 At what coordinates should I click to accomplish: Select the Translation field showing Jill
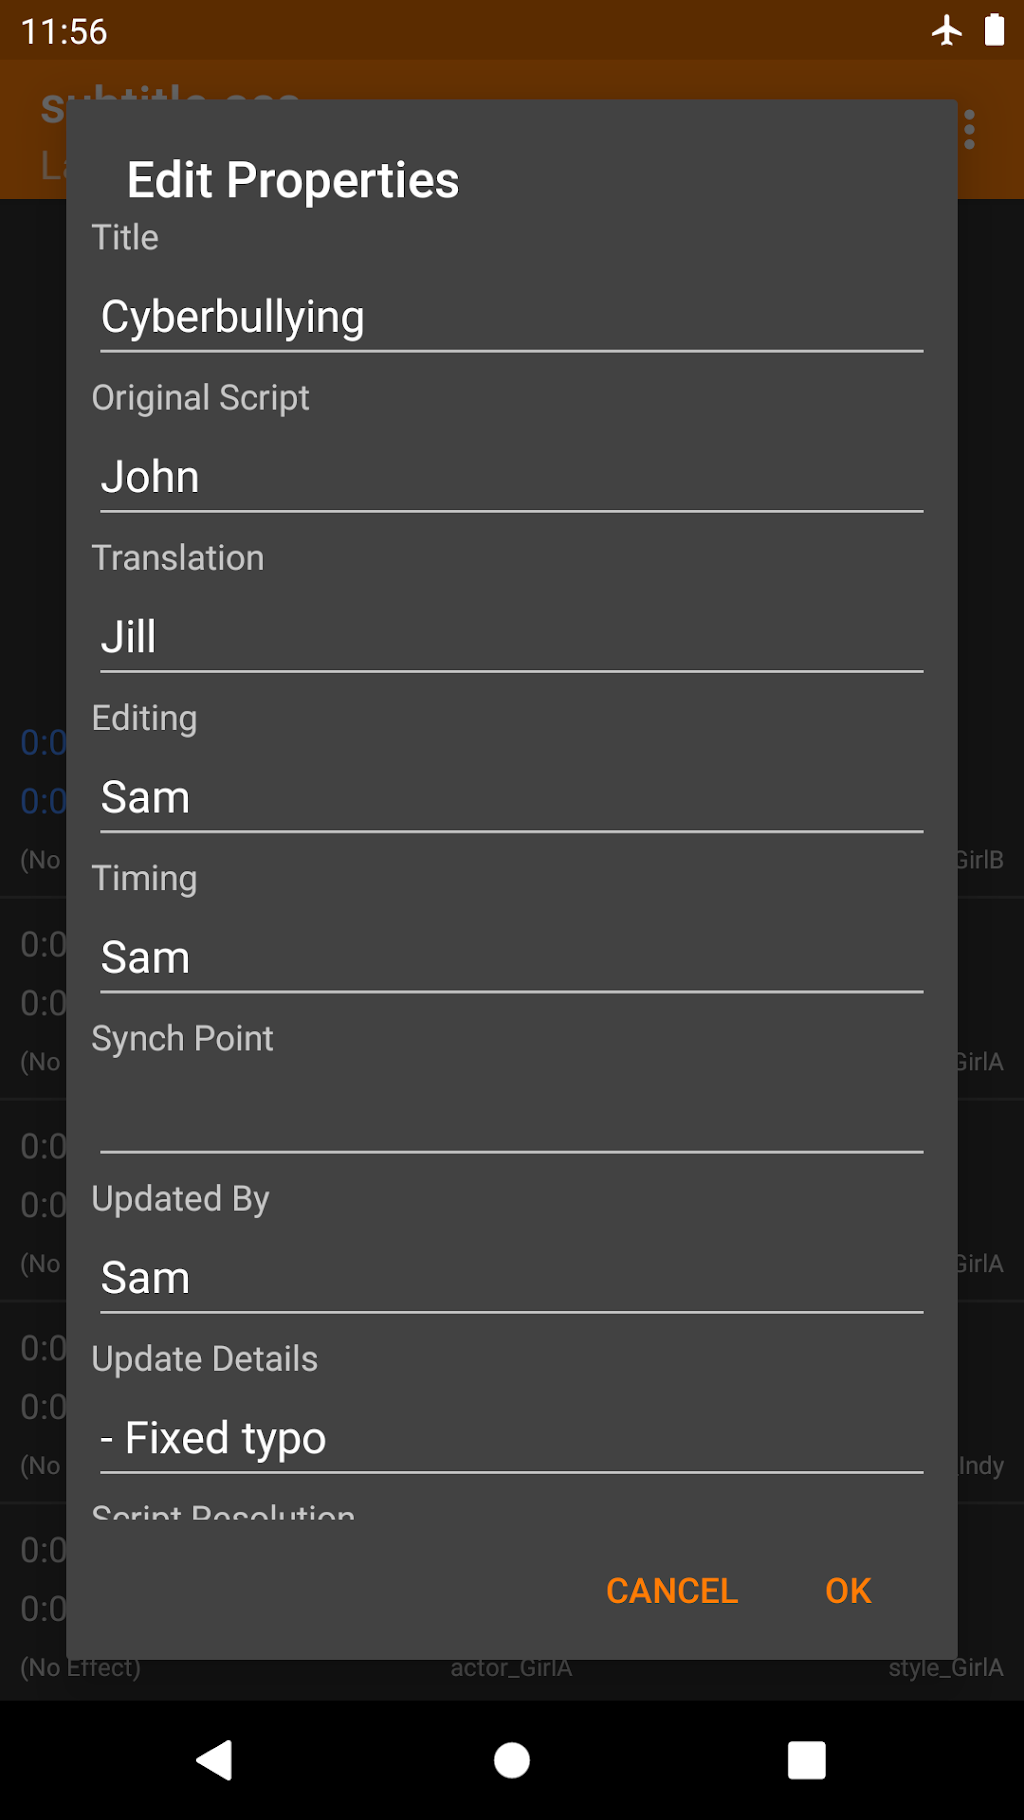(x=510, y=638)
